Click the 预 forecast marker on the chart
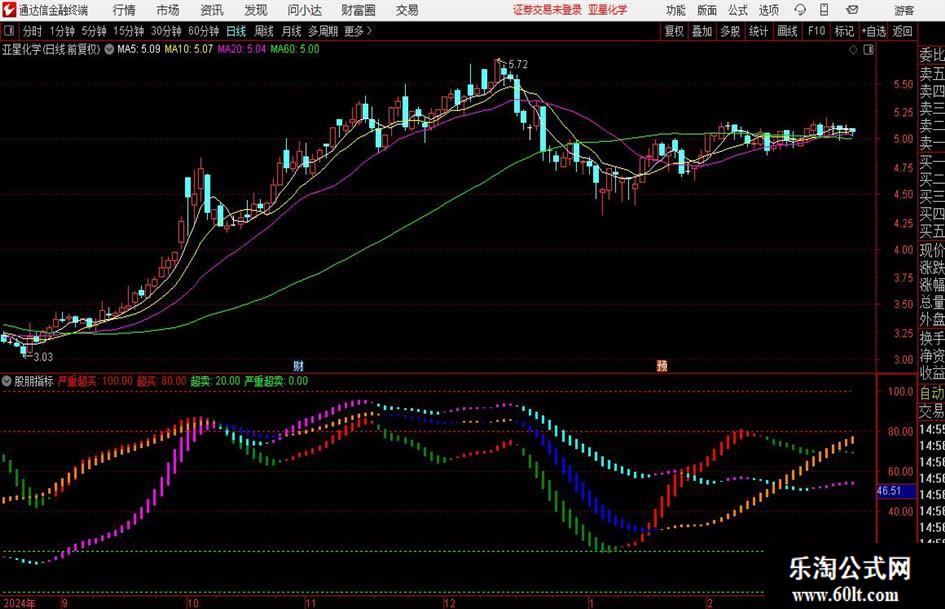The height and width of the screenshot is (609, 945). (662, 365)
